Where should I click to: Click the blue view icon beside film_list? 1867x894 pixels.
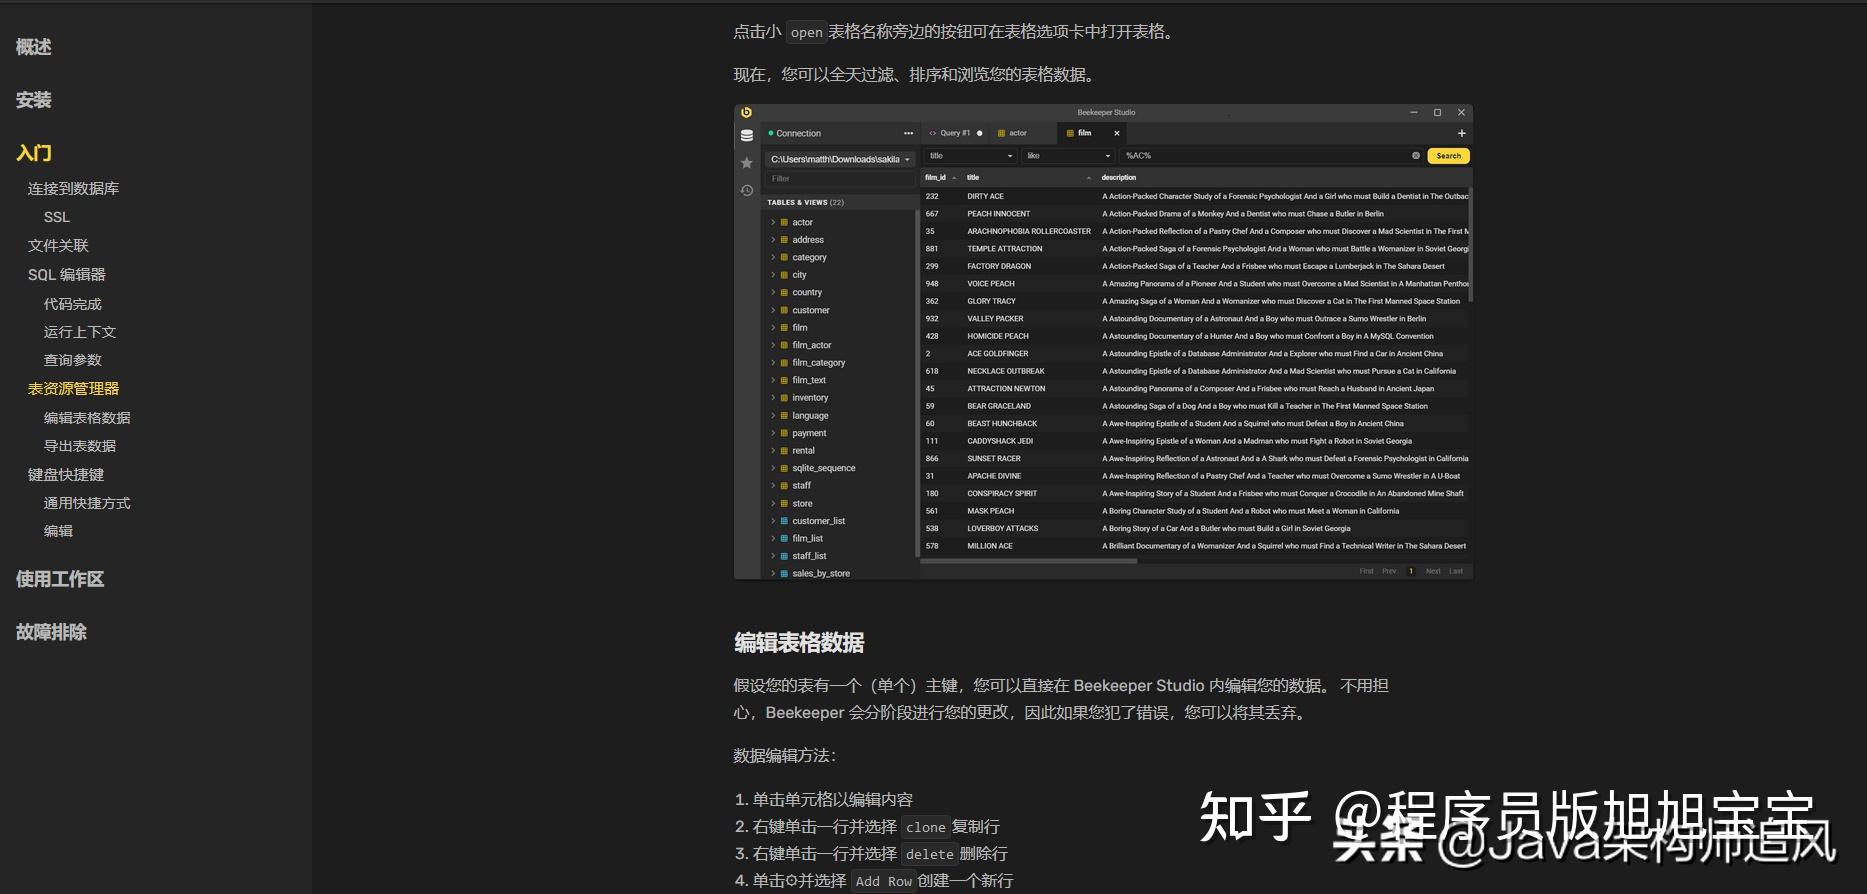point(784,538)
